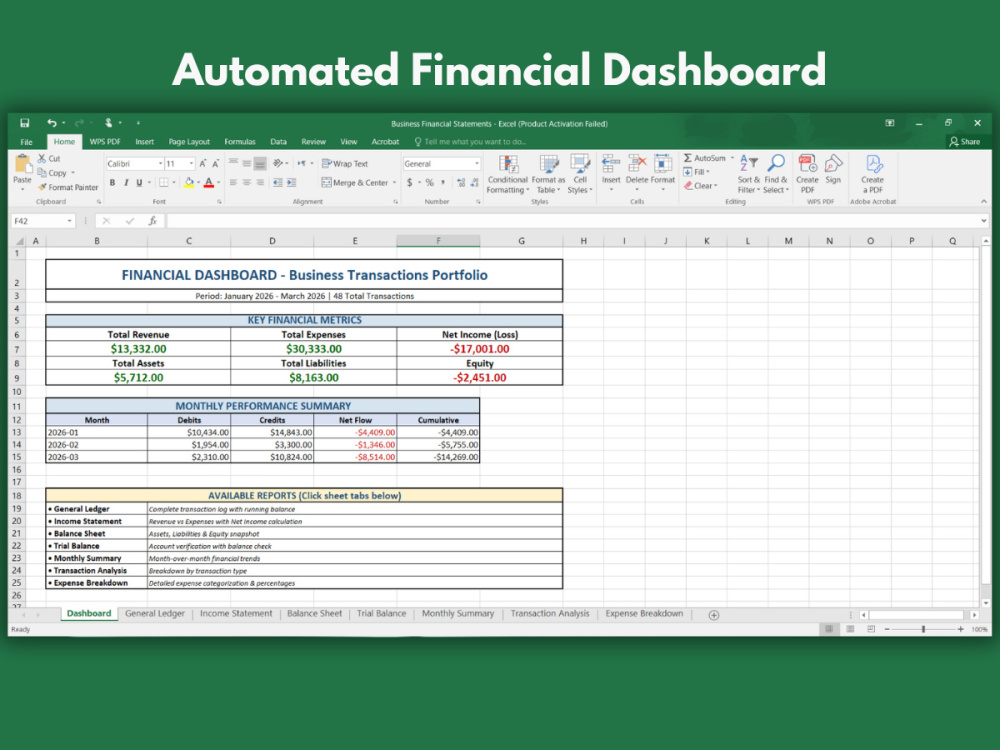Open Sort & Filter menu
This screenshot has height=750, width=1000.
click(x=748, y=174)
